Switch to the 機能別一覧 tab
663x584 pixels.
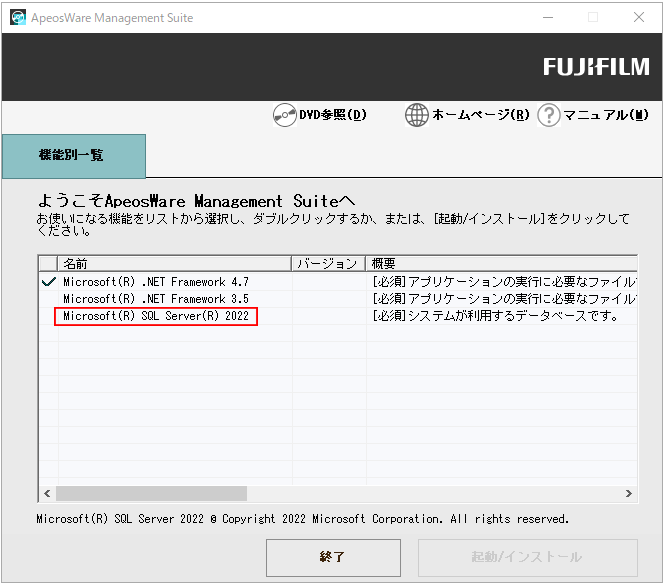click(73, 156)
